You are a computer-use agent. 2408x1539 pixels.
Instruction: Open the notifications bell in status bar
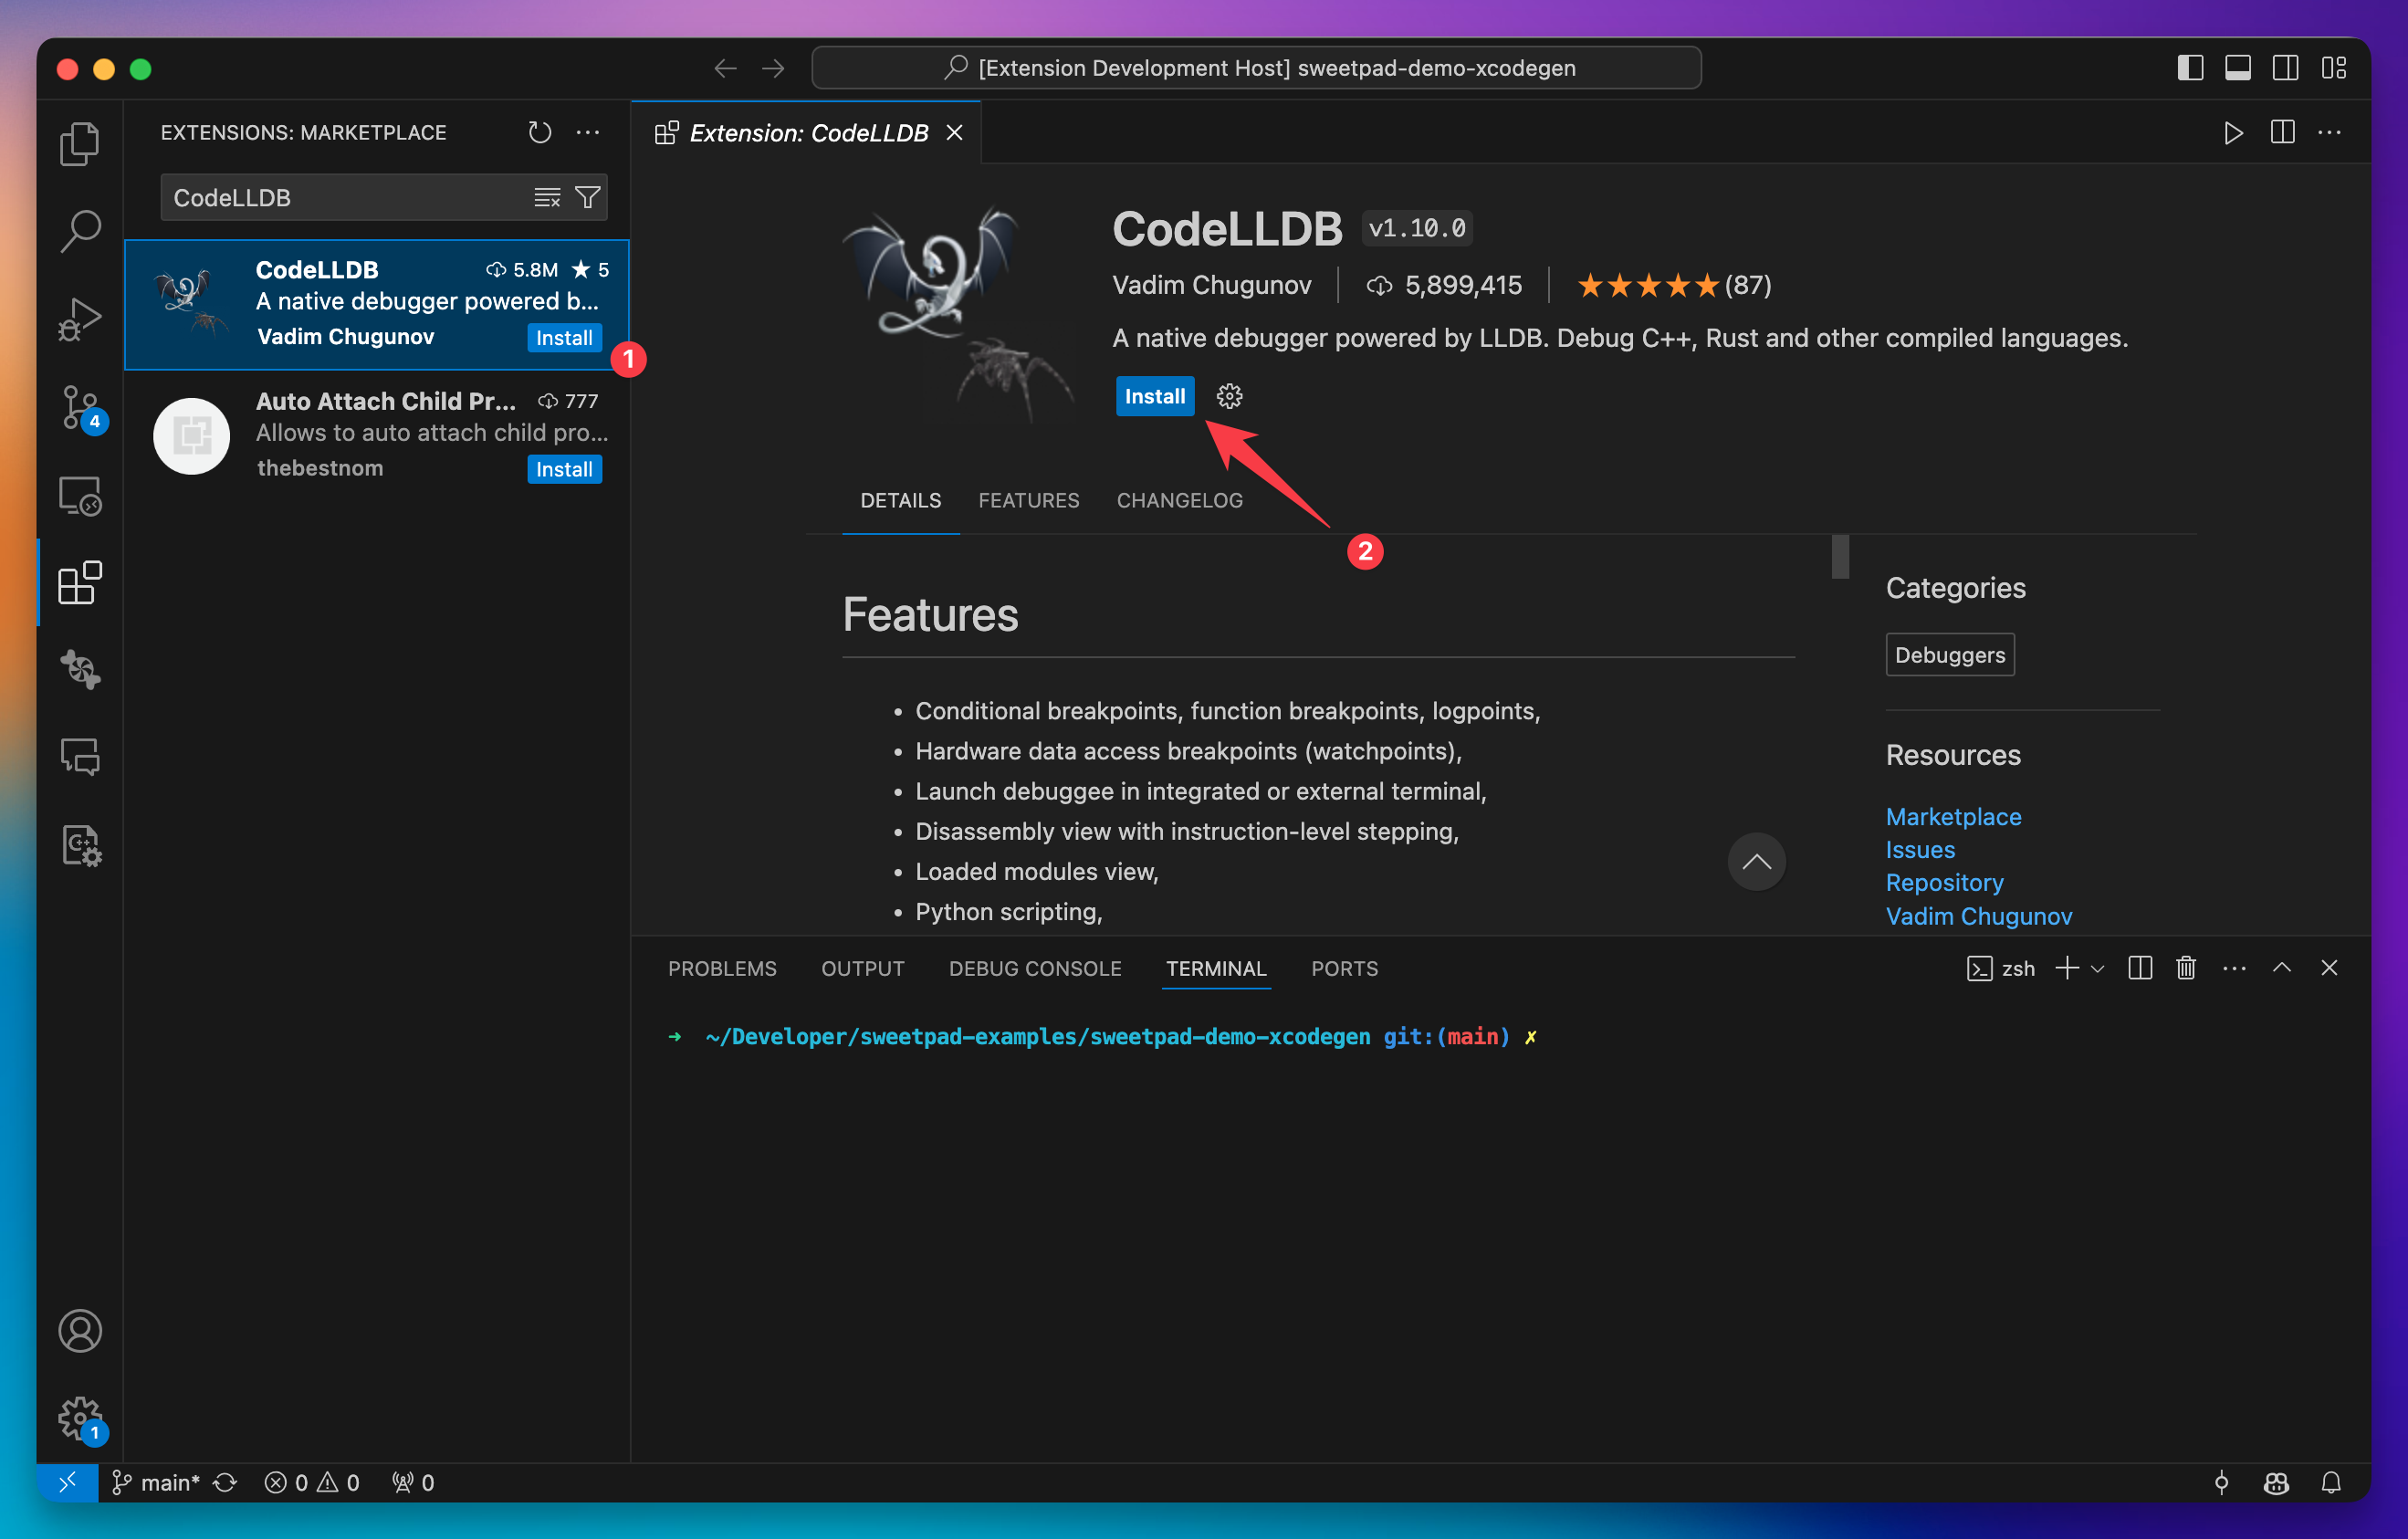[x=2334, y=1483]
